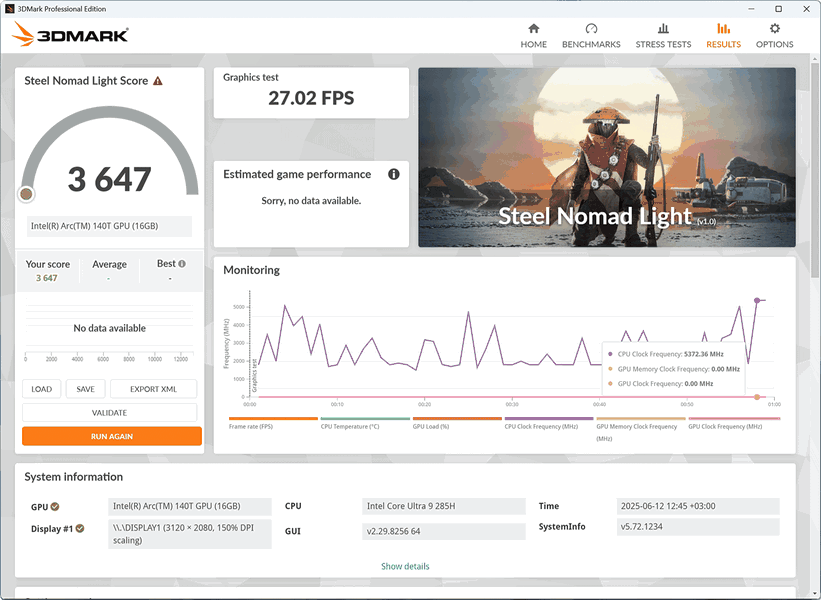Image resolution: width=821 pixels, height=600 pixels.
Task: Click the purple marker on the monitoring chart
Action: tap(757, 300)
